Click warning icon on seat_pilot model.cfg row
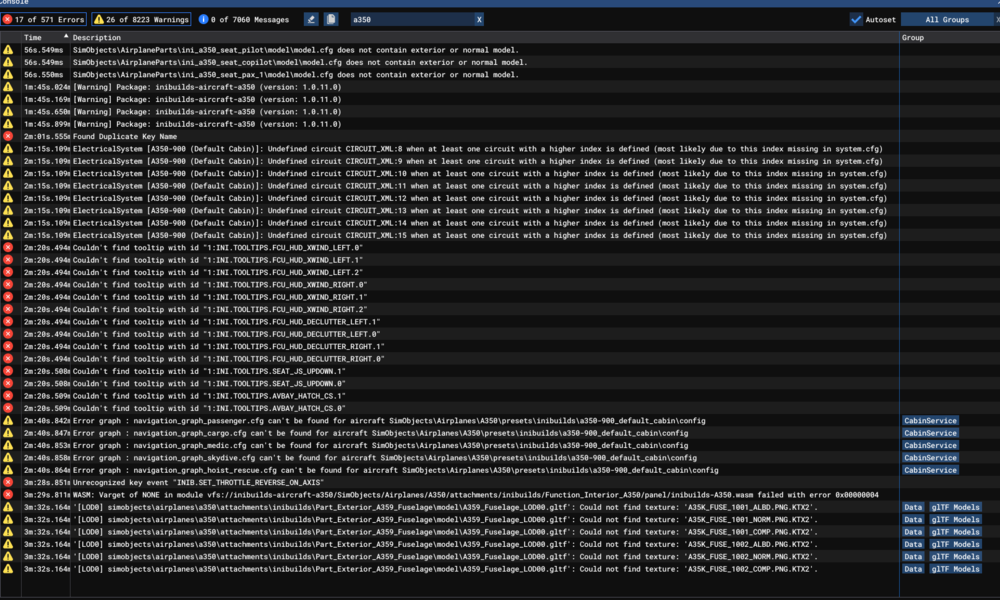This screenshot has height=600, width=1000. (x=9, y=49)
